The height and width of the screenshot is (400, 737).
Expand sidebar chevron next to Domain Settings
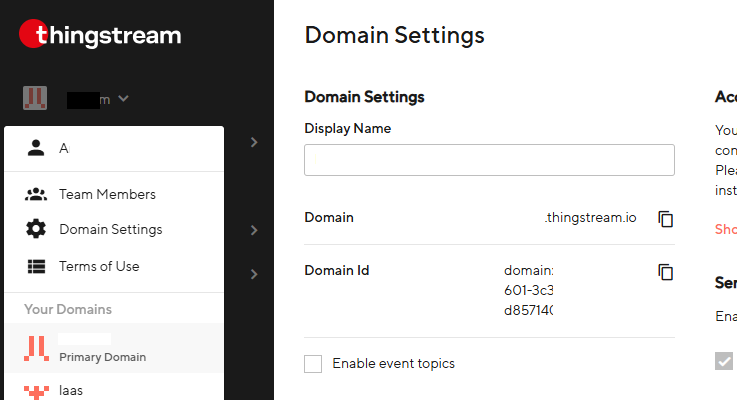254,230
